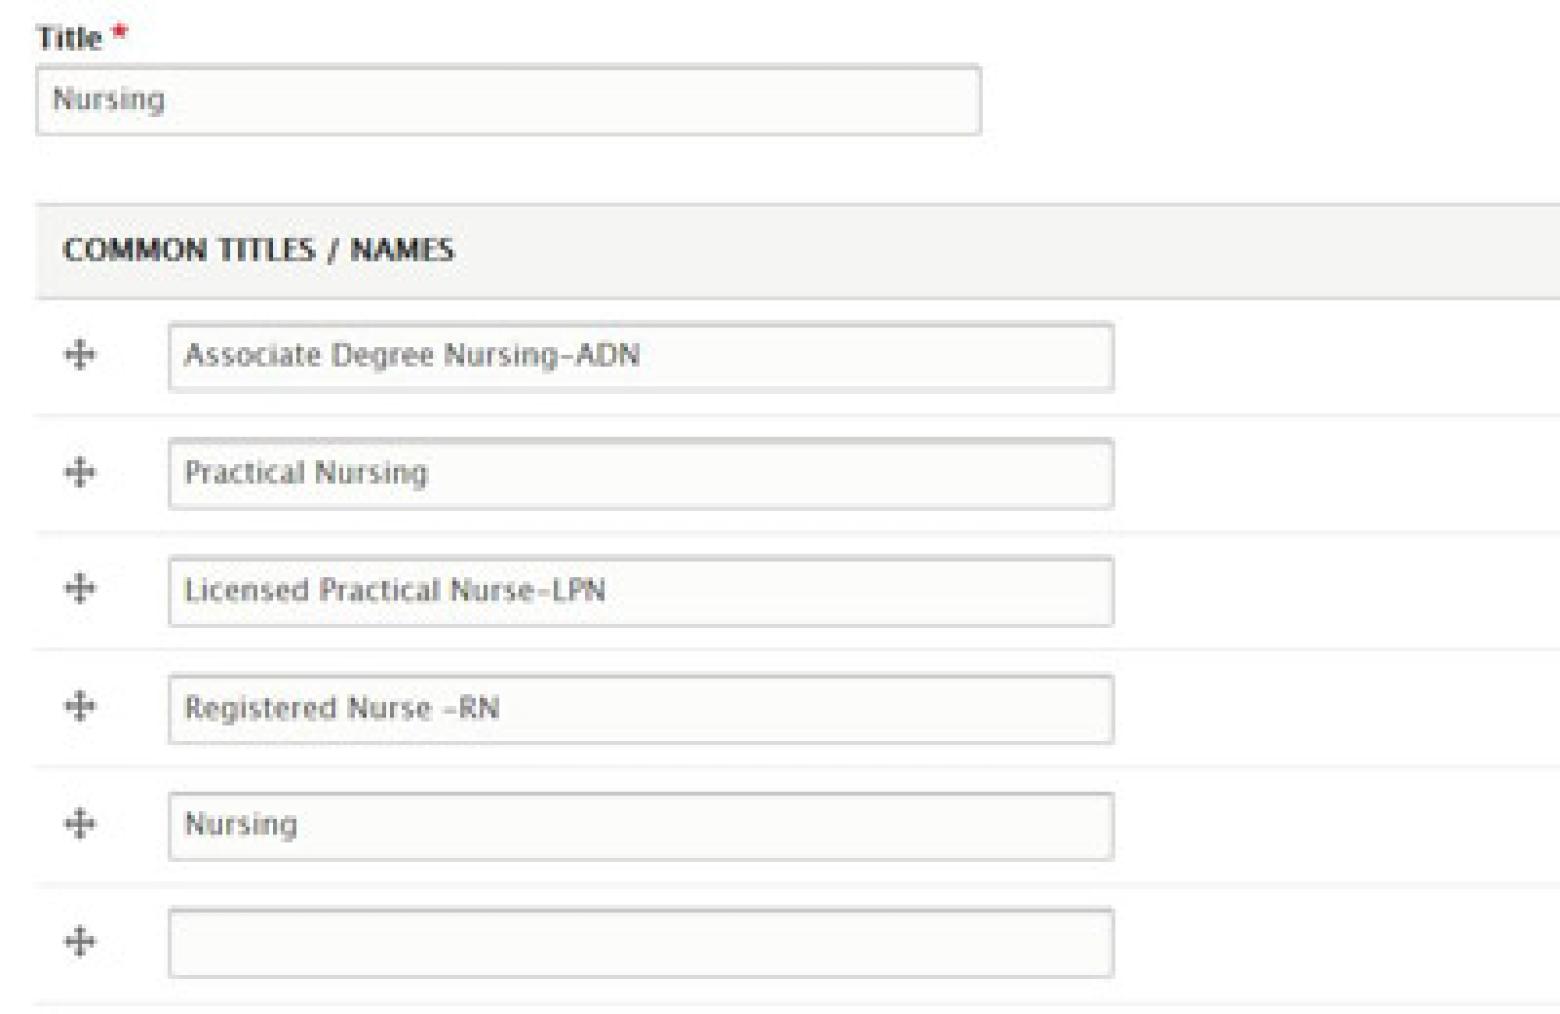Focus the Licensed Practical Nurse-LPN text box

640,590
